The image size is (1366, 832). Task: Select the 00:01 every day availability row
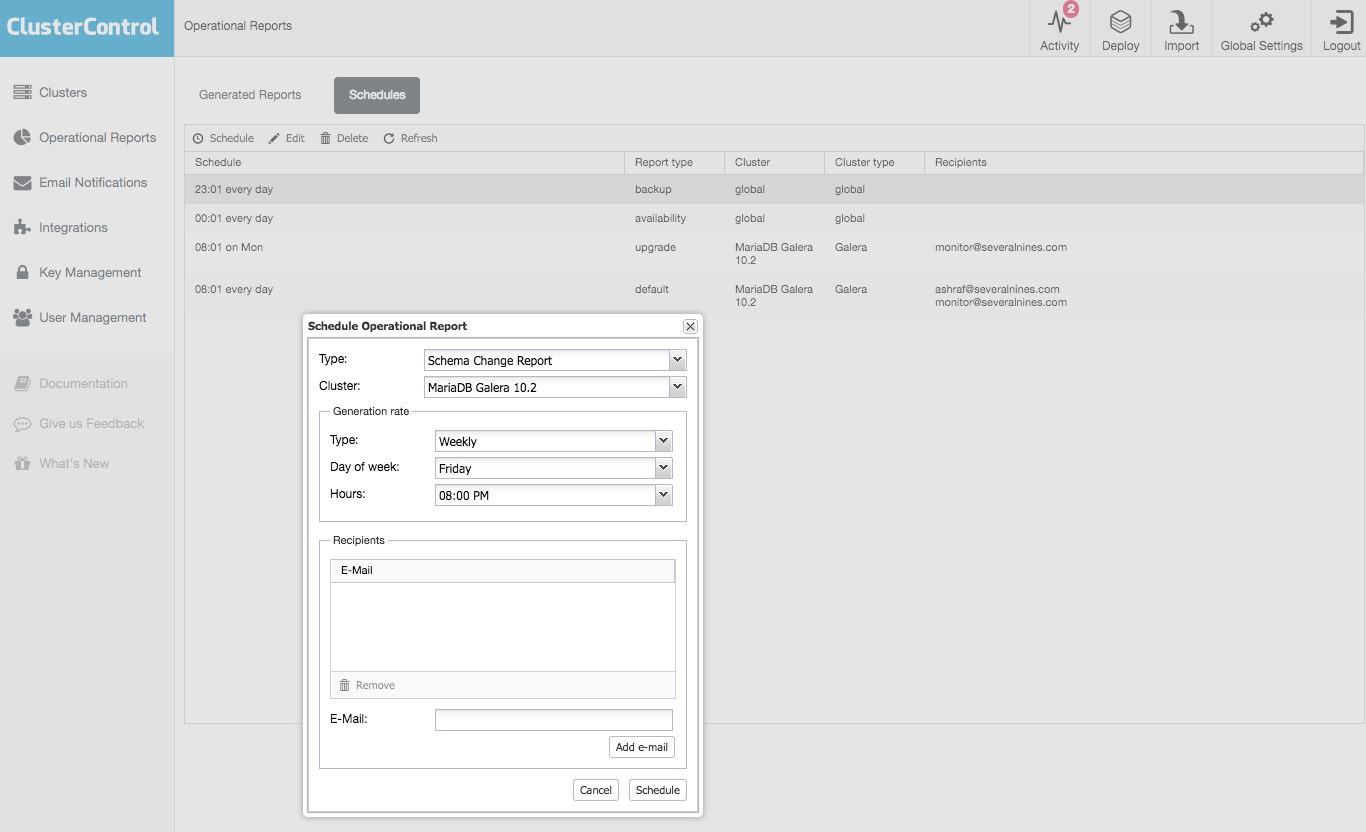point(774,218)
